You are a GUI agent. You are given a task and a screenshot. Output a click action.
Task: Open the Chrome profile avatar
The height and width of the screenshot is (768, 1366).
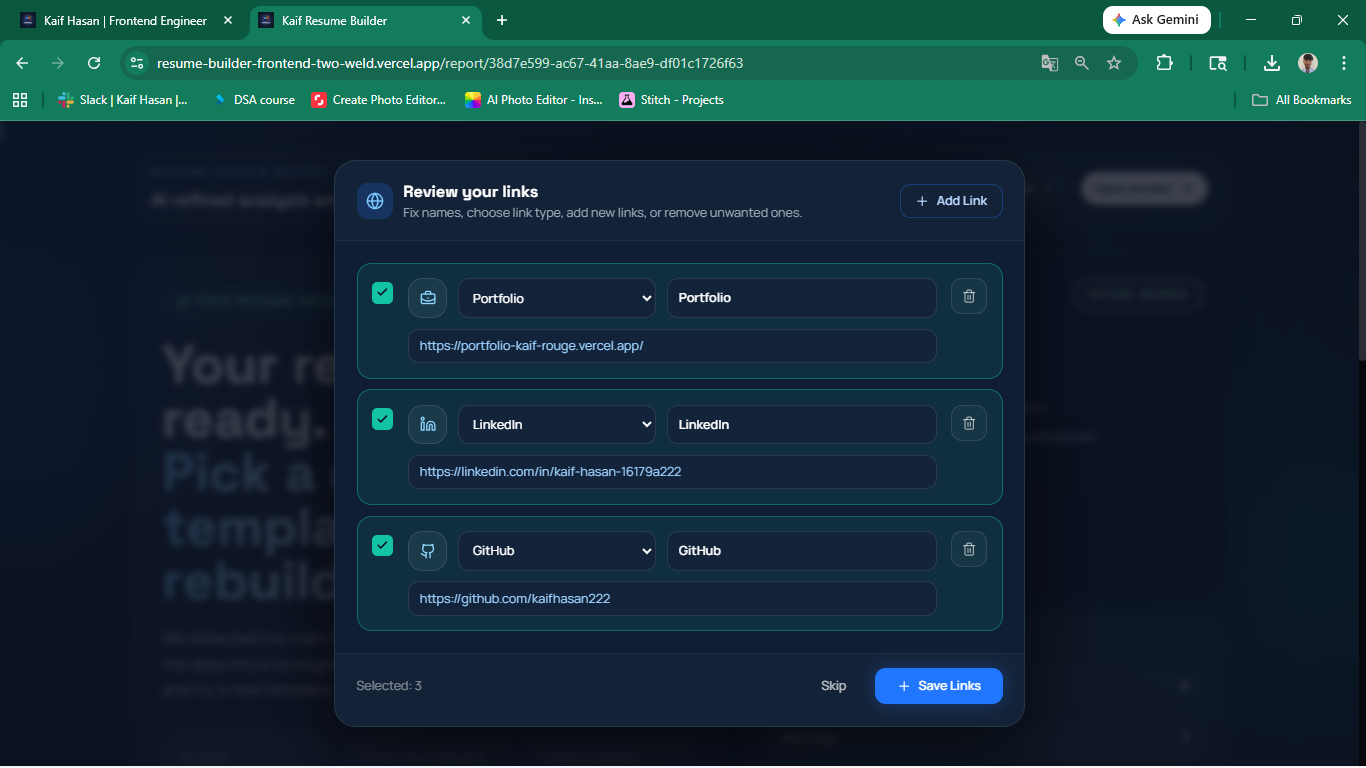coord(1308,63)
